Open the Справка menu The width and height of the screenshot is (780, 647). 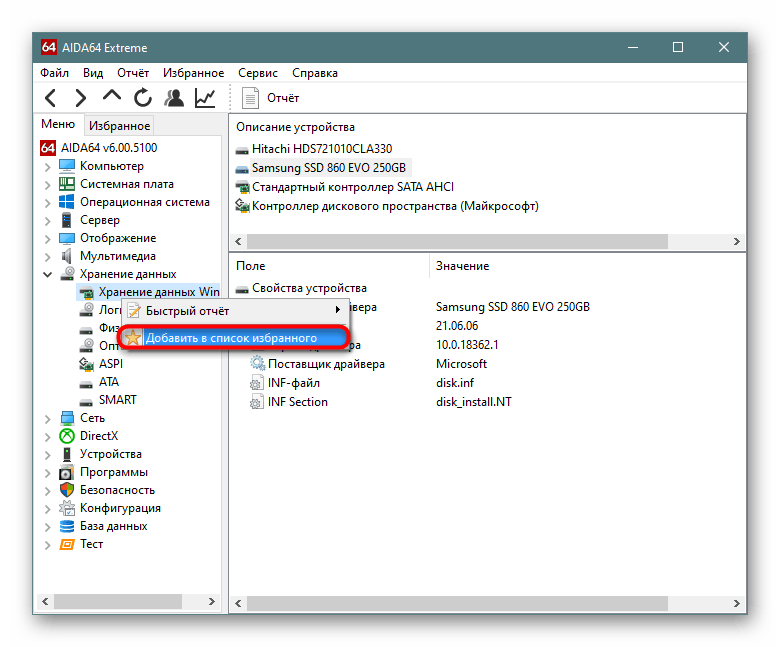(x=315, y=73)
